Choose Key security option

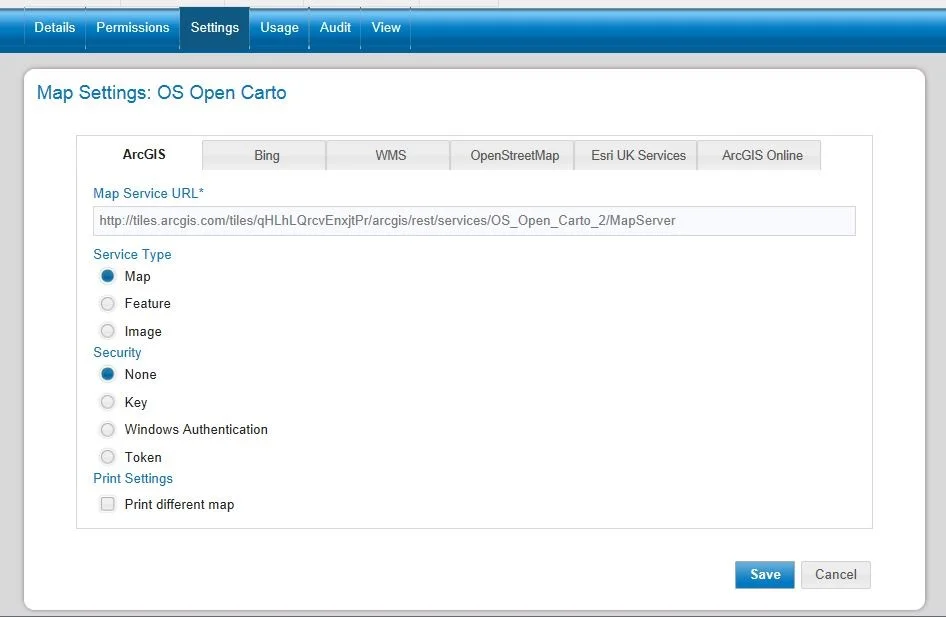[x=107, y=402]
